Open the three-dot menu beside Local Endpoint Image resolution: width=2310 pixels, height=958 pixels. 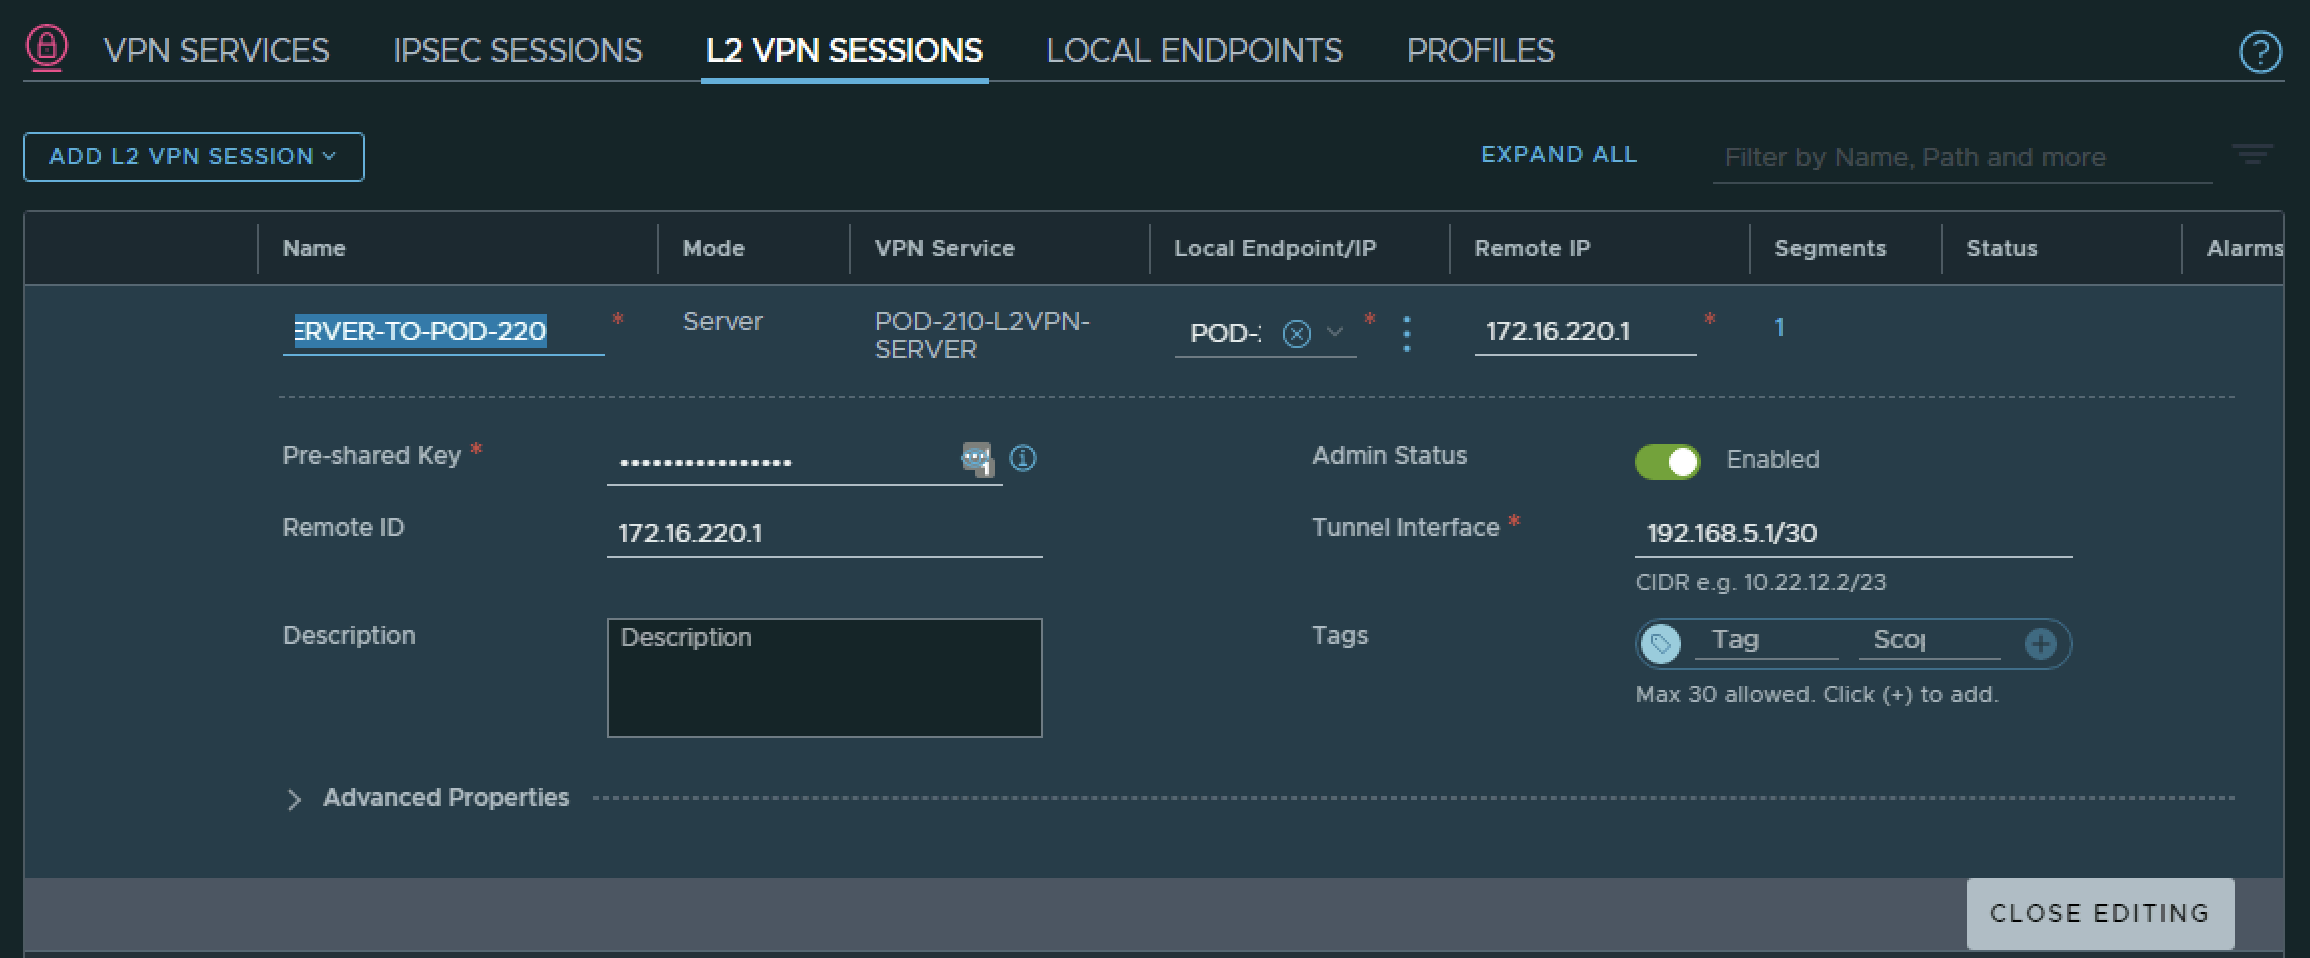[x=1406, y=333]
